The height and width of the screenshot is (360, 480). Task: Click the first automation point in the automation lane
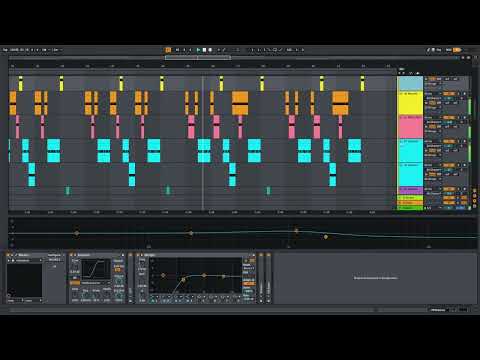(77, 233)
